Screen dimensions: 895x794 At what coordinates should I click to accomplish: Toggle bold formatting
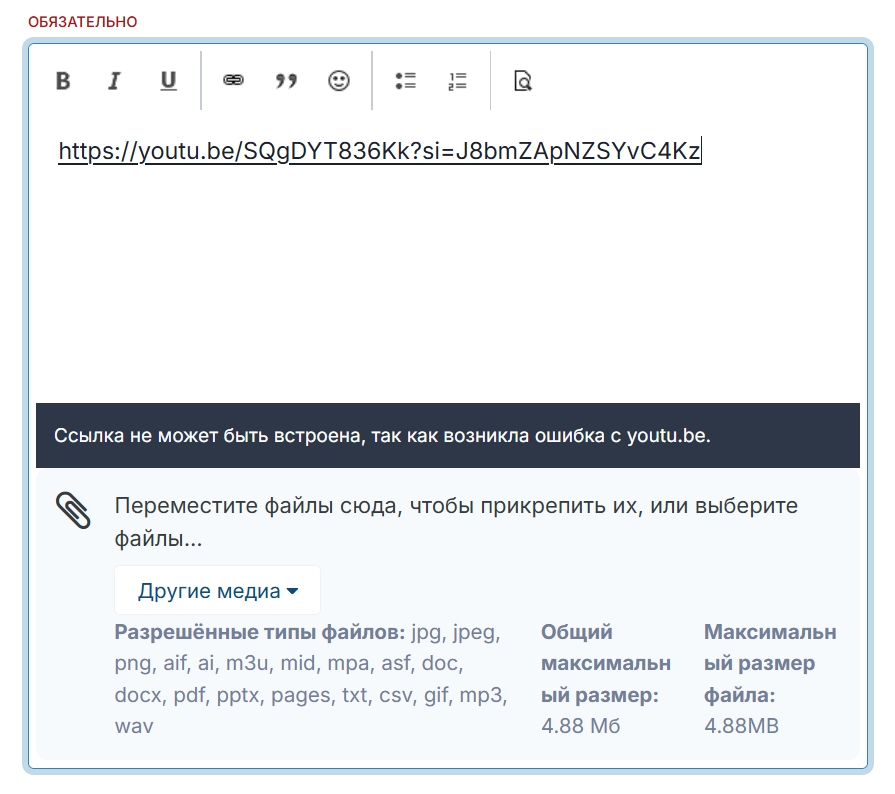(63, 80)
